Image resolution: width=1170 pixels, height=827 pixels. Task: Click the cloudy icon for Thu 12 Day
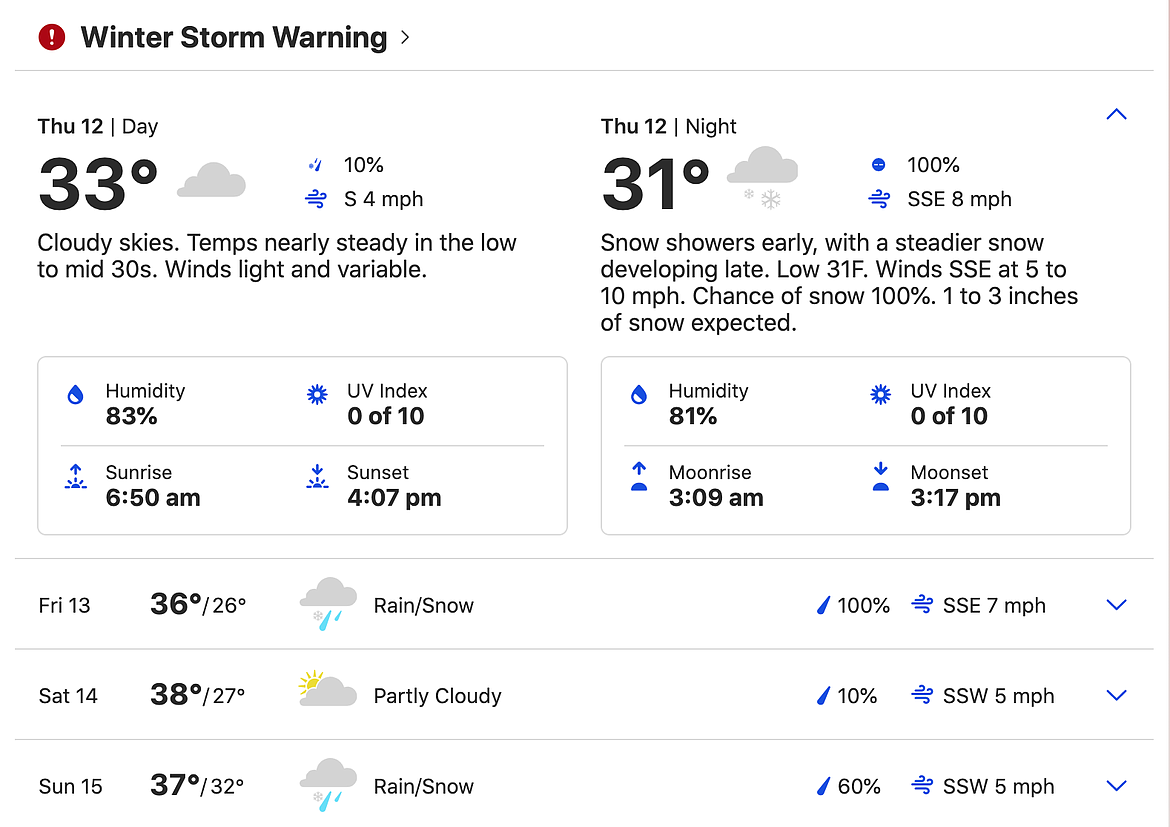(x=211, y=181)
